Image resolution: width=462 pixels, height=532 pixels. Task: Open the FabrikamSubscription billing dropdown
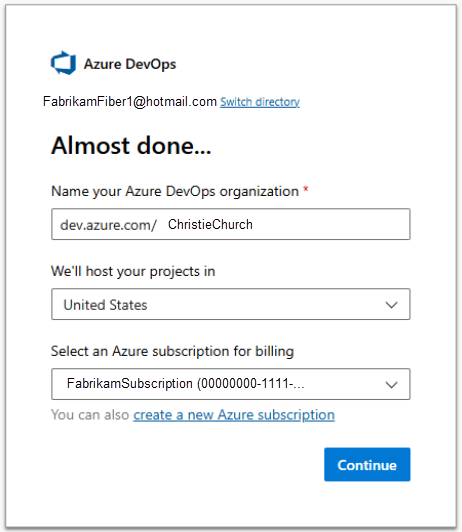pos(231,384)
